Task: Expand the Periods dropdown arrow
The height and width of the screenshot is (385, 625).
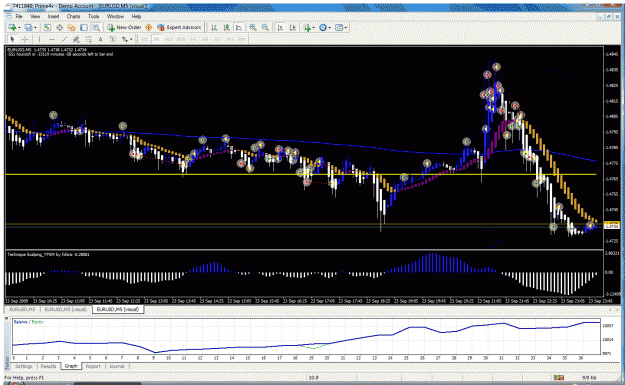Action: (330, 28)
